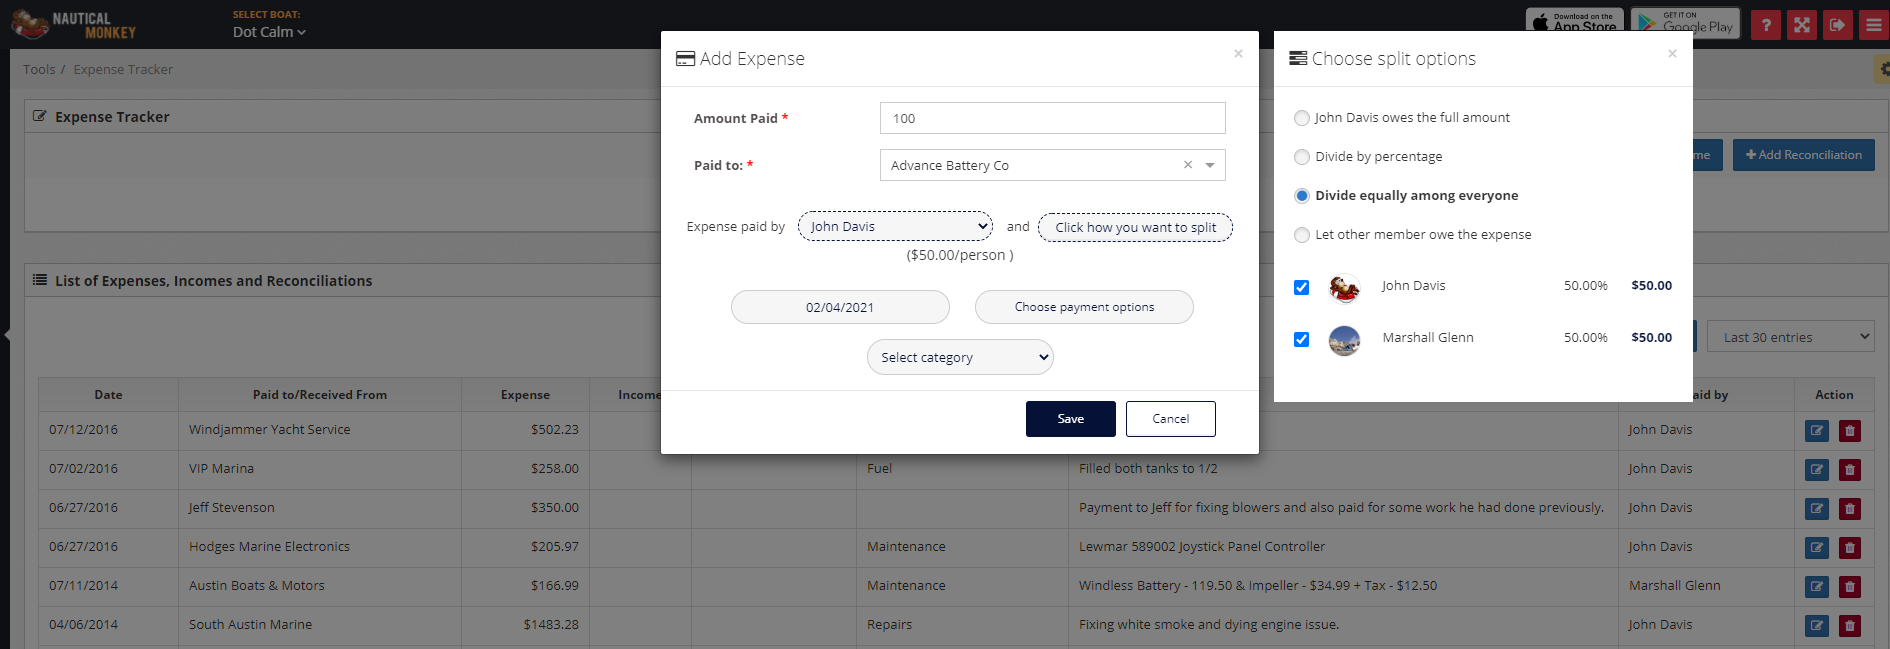Click the Add Reconciliation button
Image resolution: width=1890 pixels, height=649 pixels.
coord(1803,155)
